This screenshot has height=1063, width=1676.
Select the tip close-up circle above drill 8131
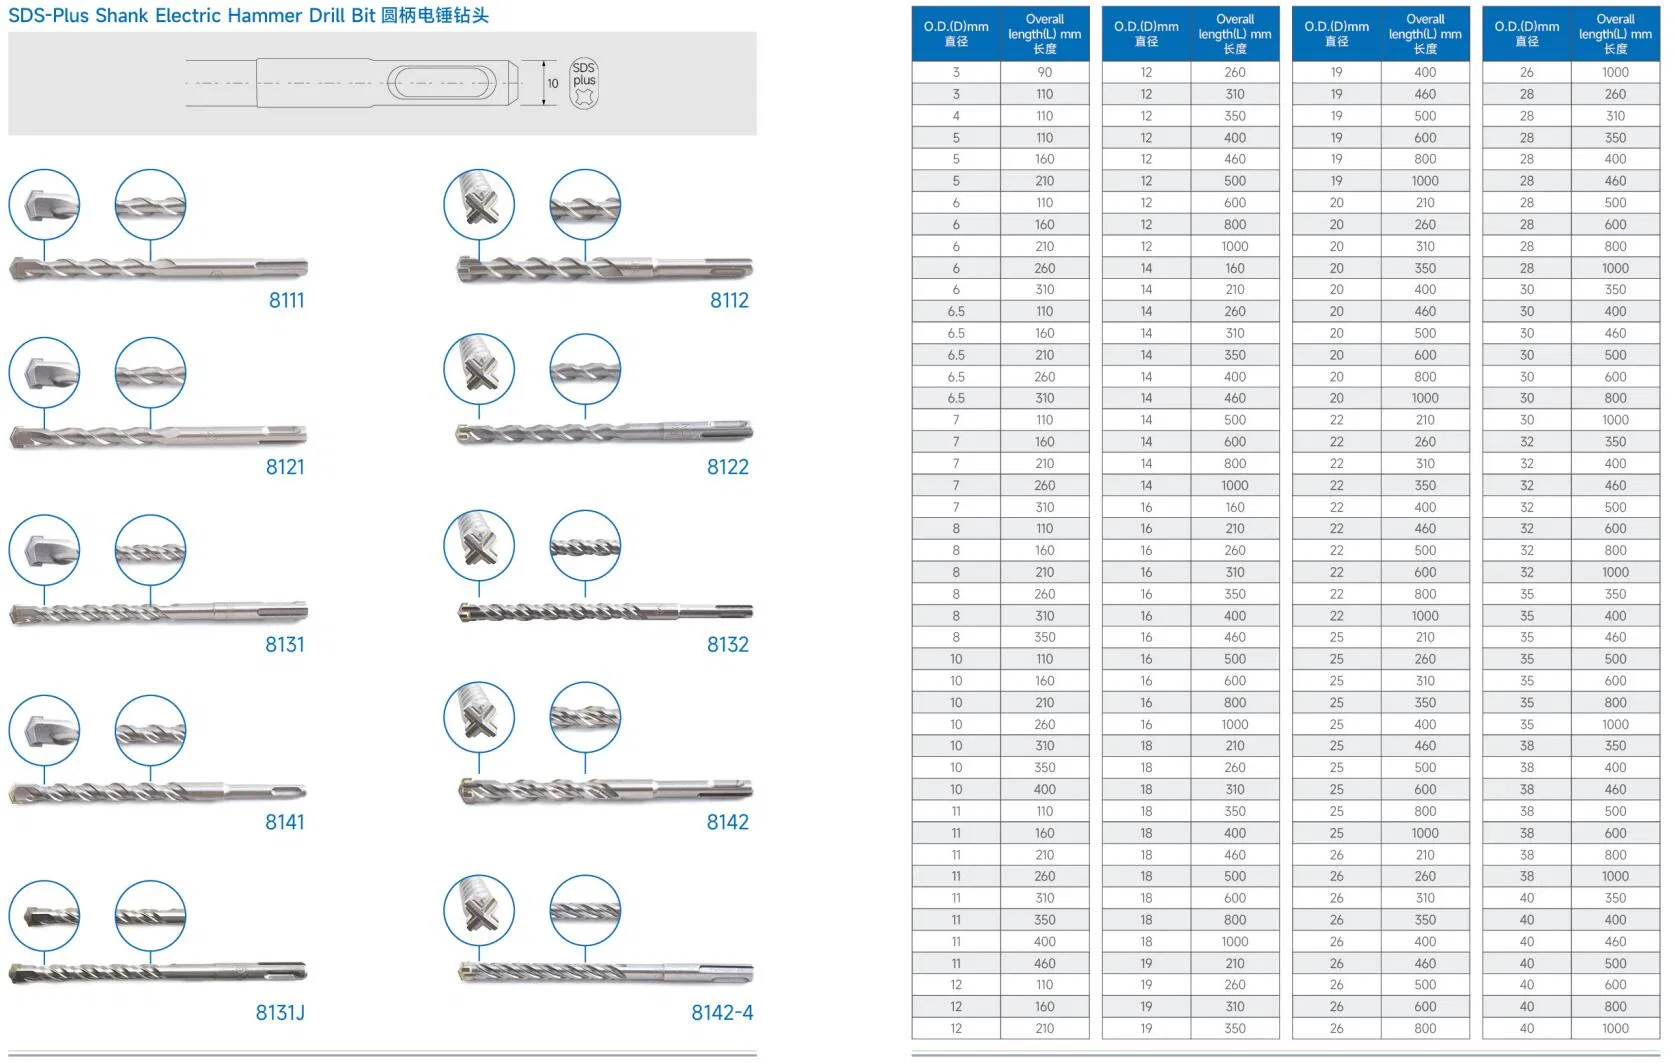pyautogui.click(x=44, y=550)
